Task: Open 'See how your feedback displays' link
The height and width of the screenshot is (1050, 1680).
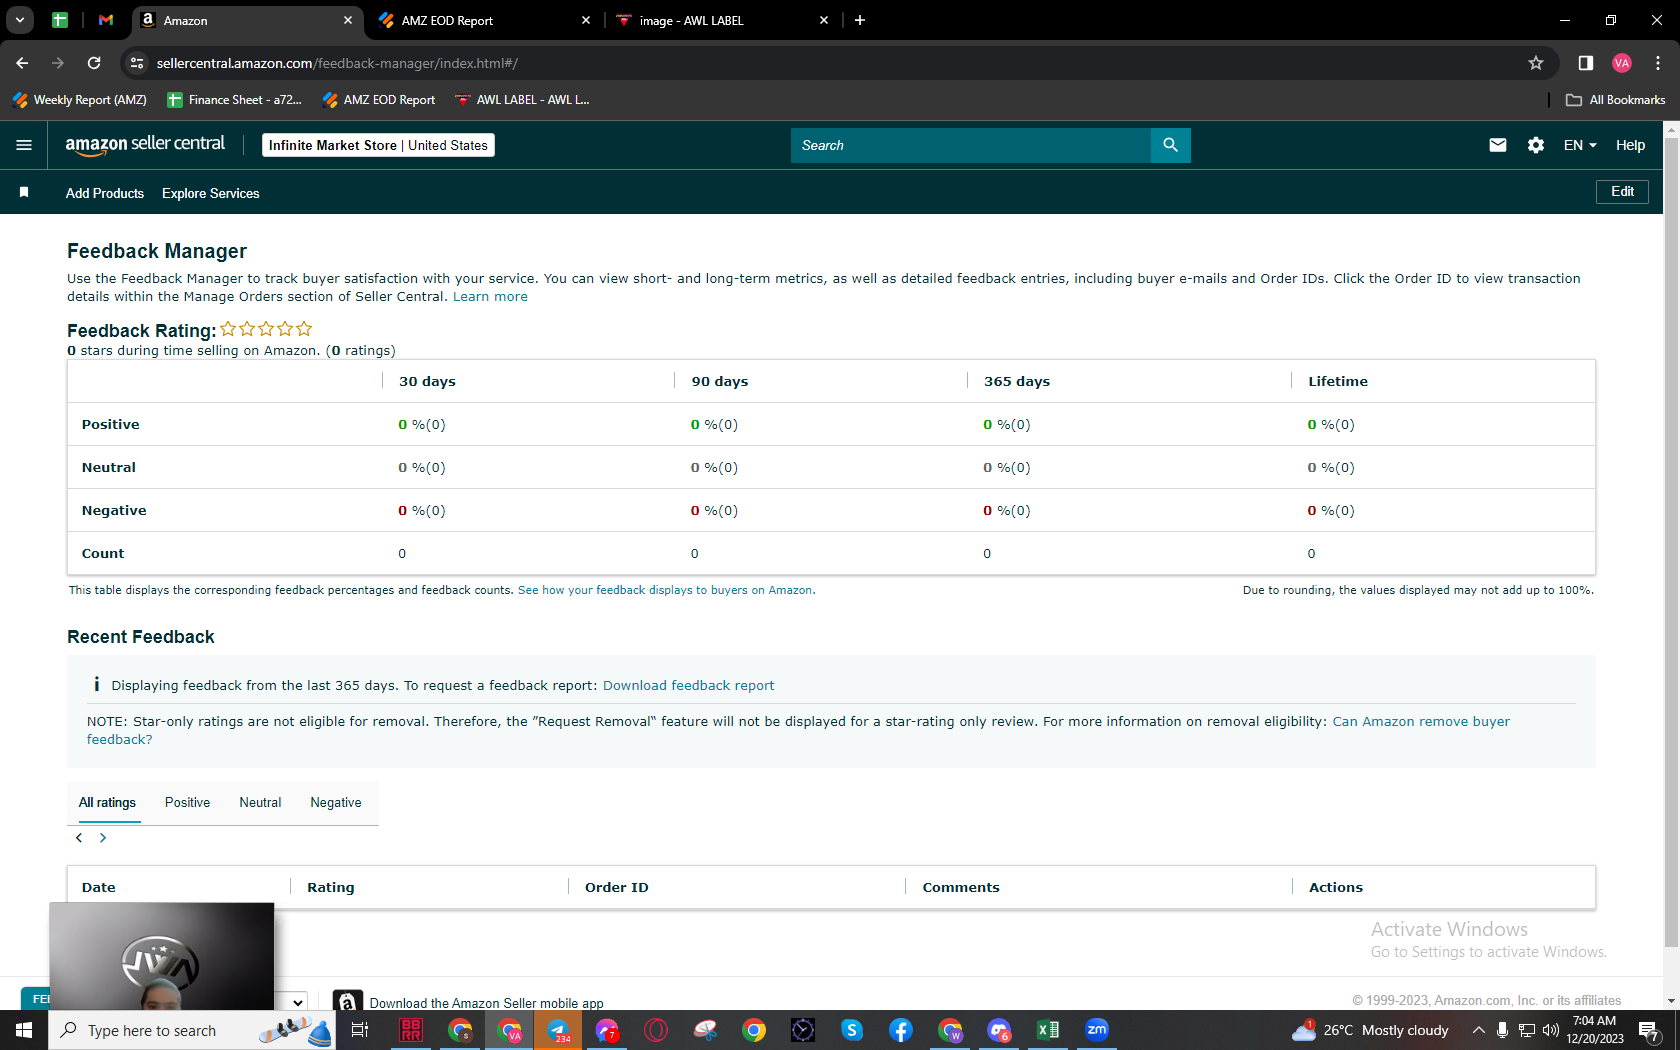Action: pos(665,590)
